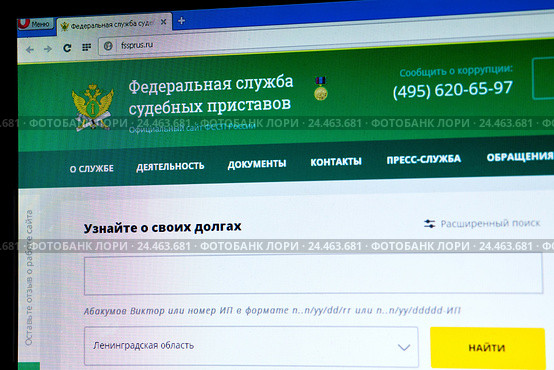Open the О СЛУЖБЕ menu
The height and width of the screenshot is (370, 554).
92,169
